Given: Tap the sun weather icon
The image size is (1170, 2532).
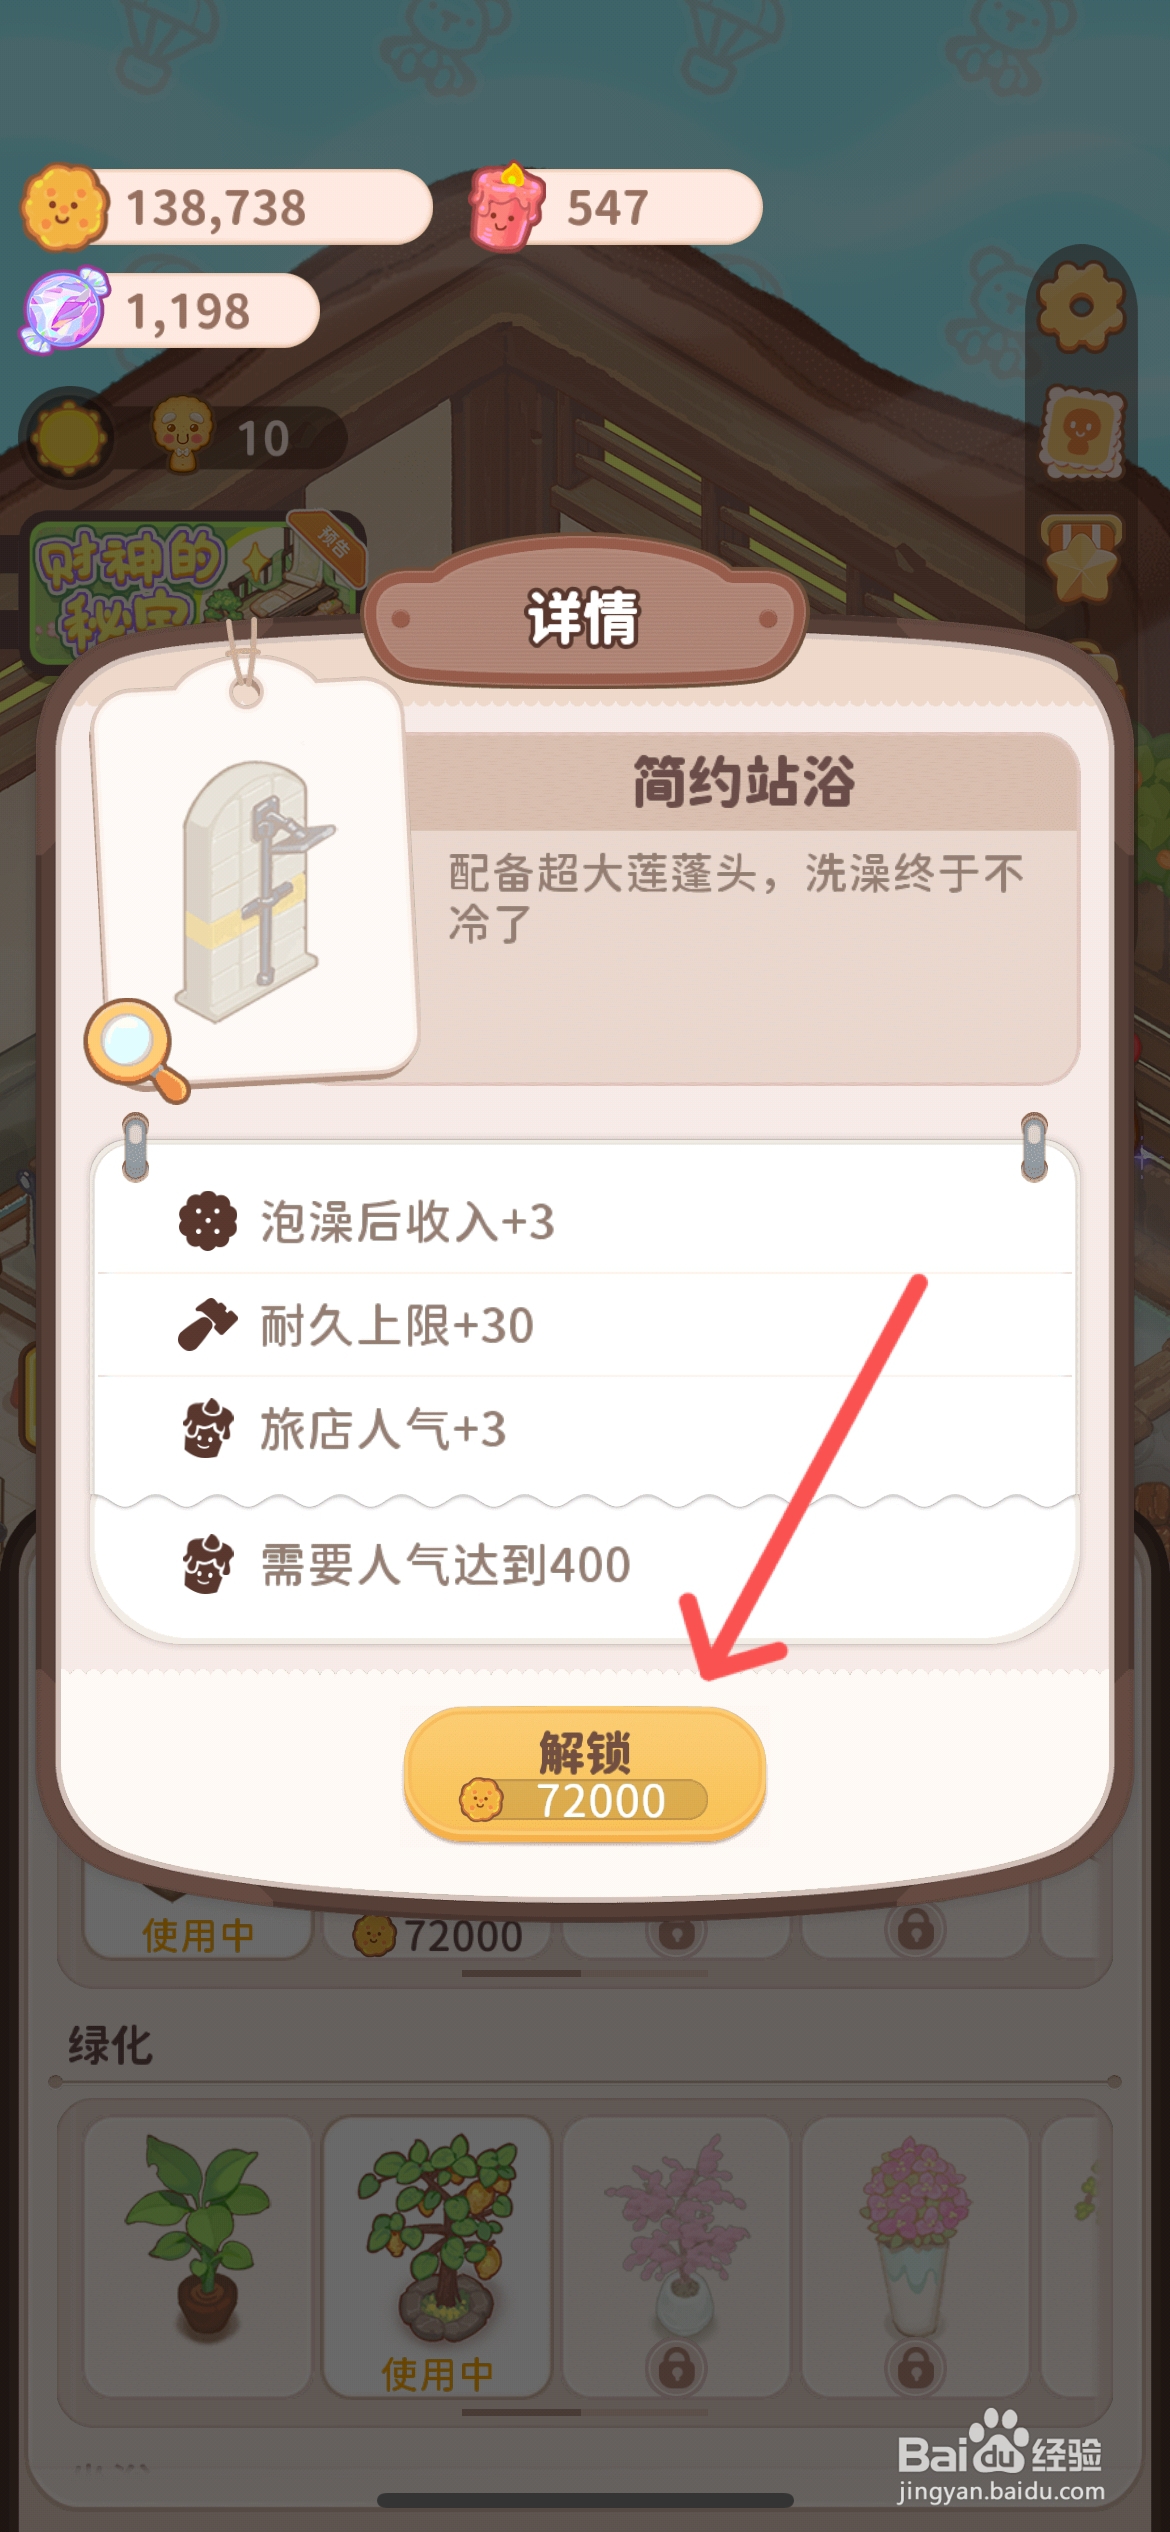Looking at the screenshot, I should tap(69, 438).
